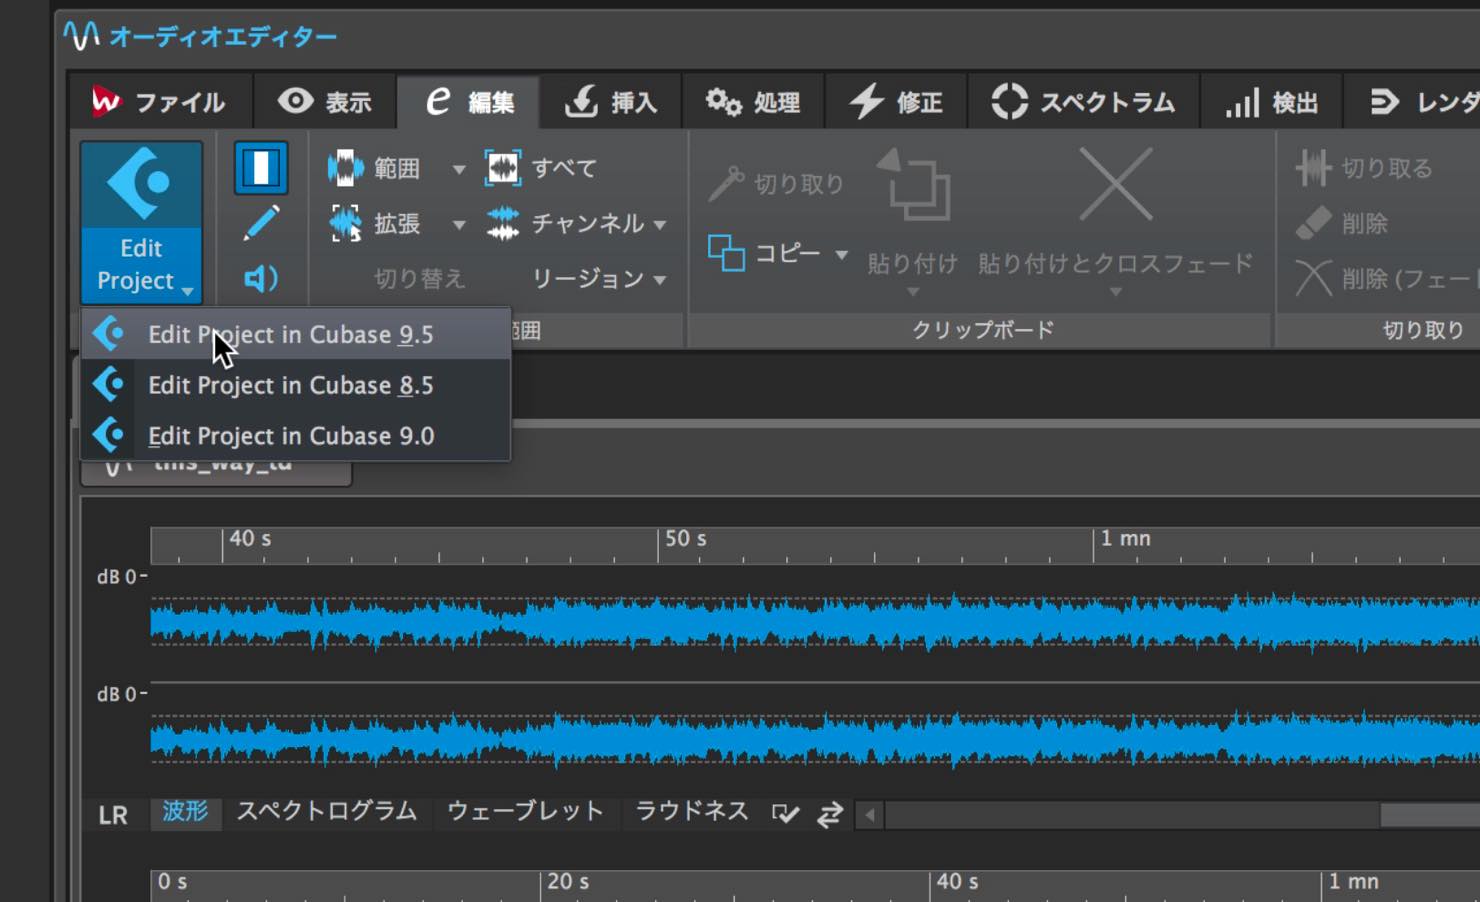This screenshot has height=902, width=1480.
Task: Click the upper channel waveform
Action: (x=815, y=622)
